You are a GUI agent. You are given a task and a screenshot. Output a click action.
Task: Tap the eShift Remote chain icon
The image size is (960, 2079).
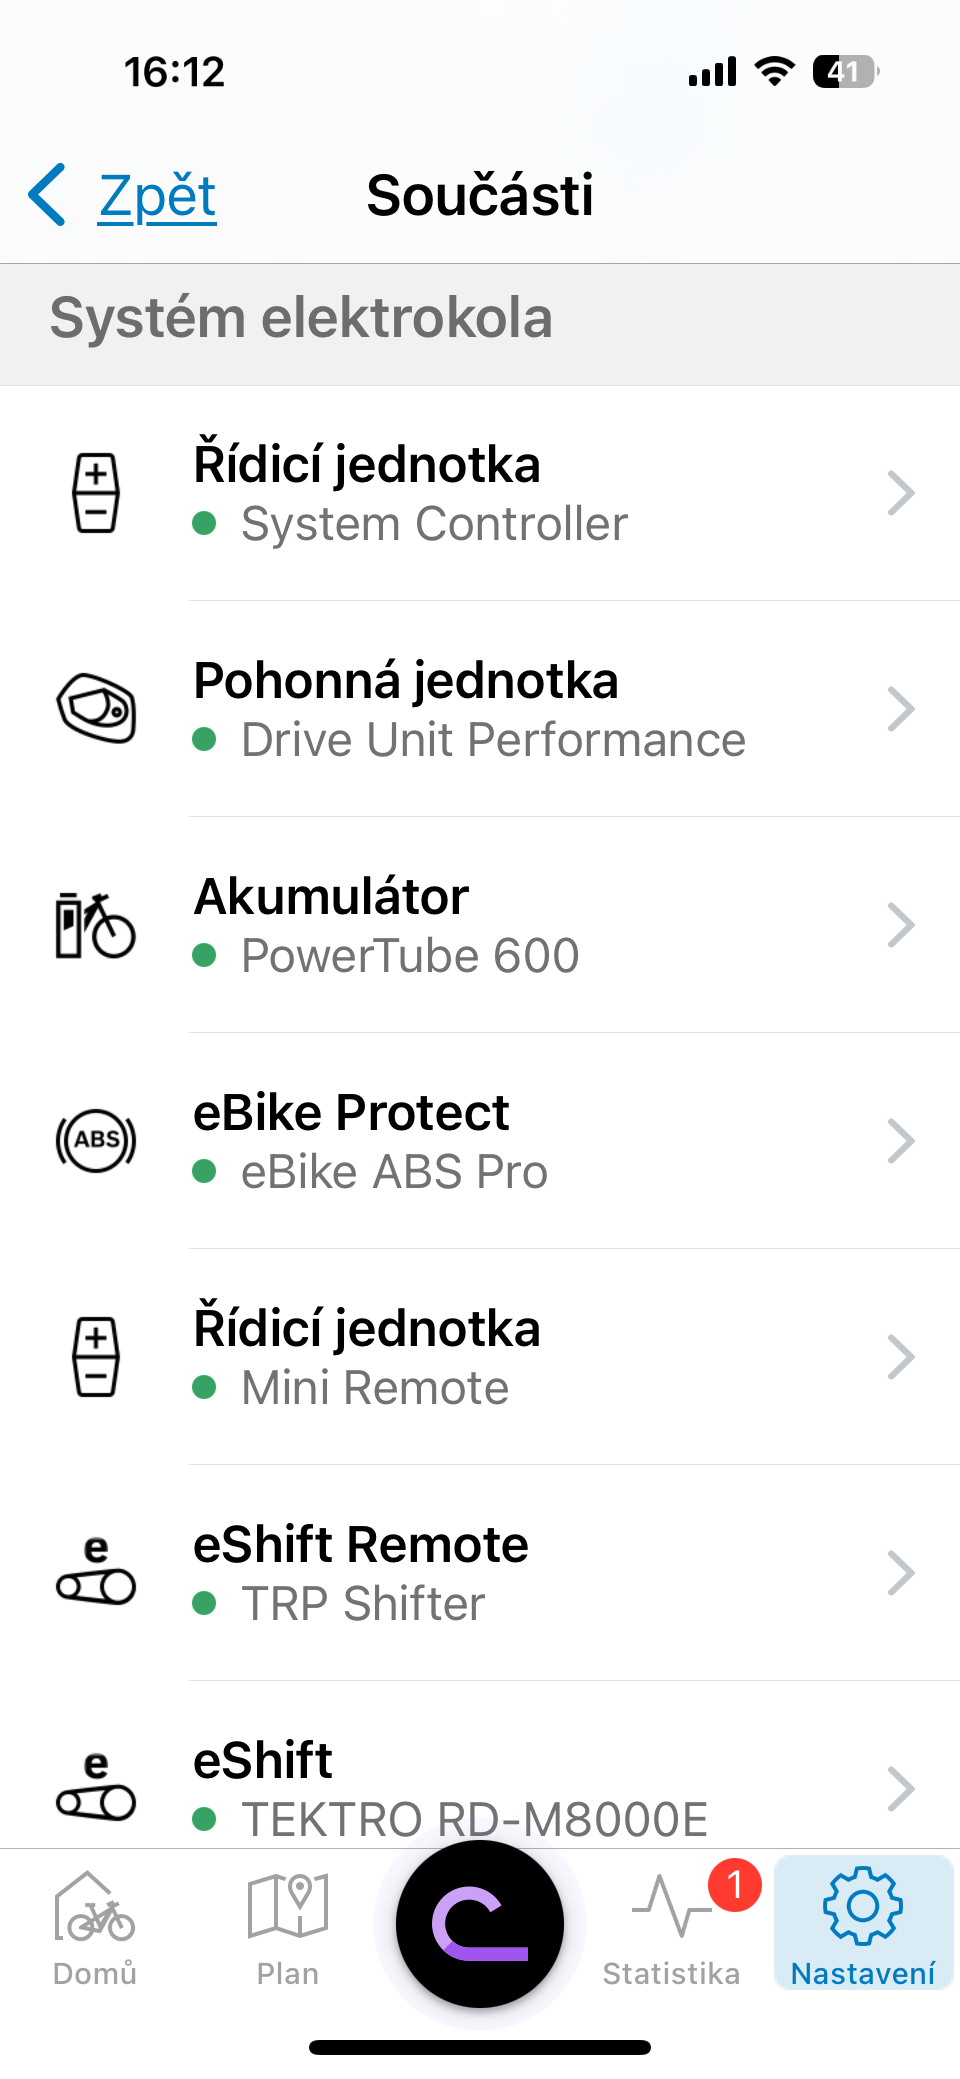pyautogui.click(x=96, y=1572)
